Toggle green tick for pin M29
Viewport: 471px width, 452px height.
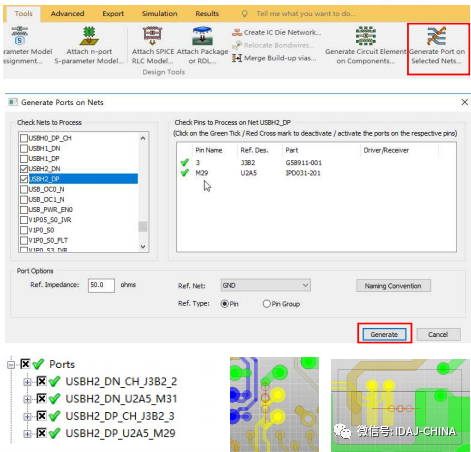coord(185,173)
